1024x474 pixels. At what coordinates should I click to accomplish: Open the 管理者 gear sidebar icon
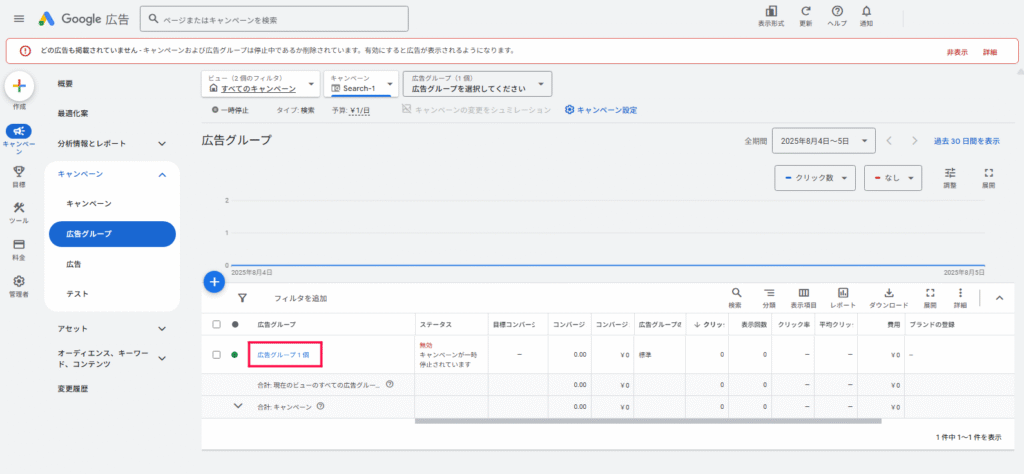(19, 281)
